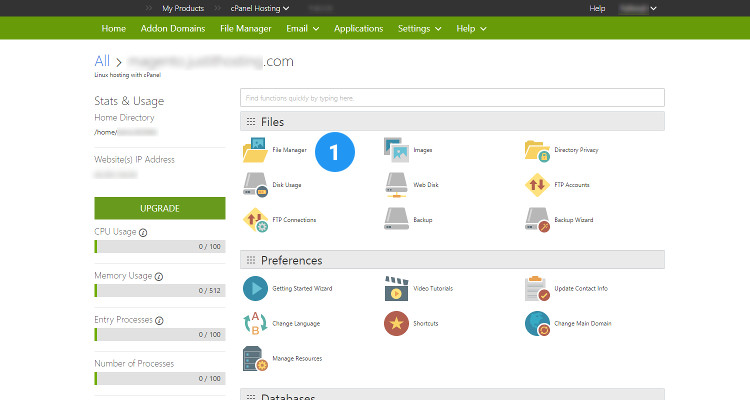The width and height of the screenshot is (750, 400).
Task: Open the Shortcuts star icon
Action: click(396, 323)
